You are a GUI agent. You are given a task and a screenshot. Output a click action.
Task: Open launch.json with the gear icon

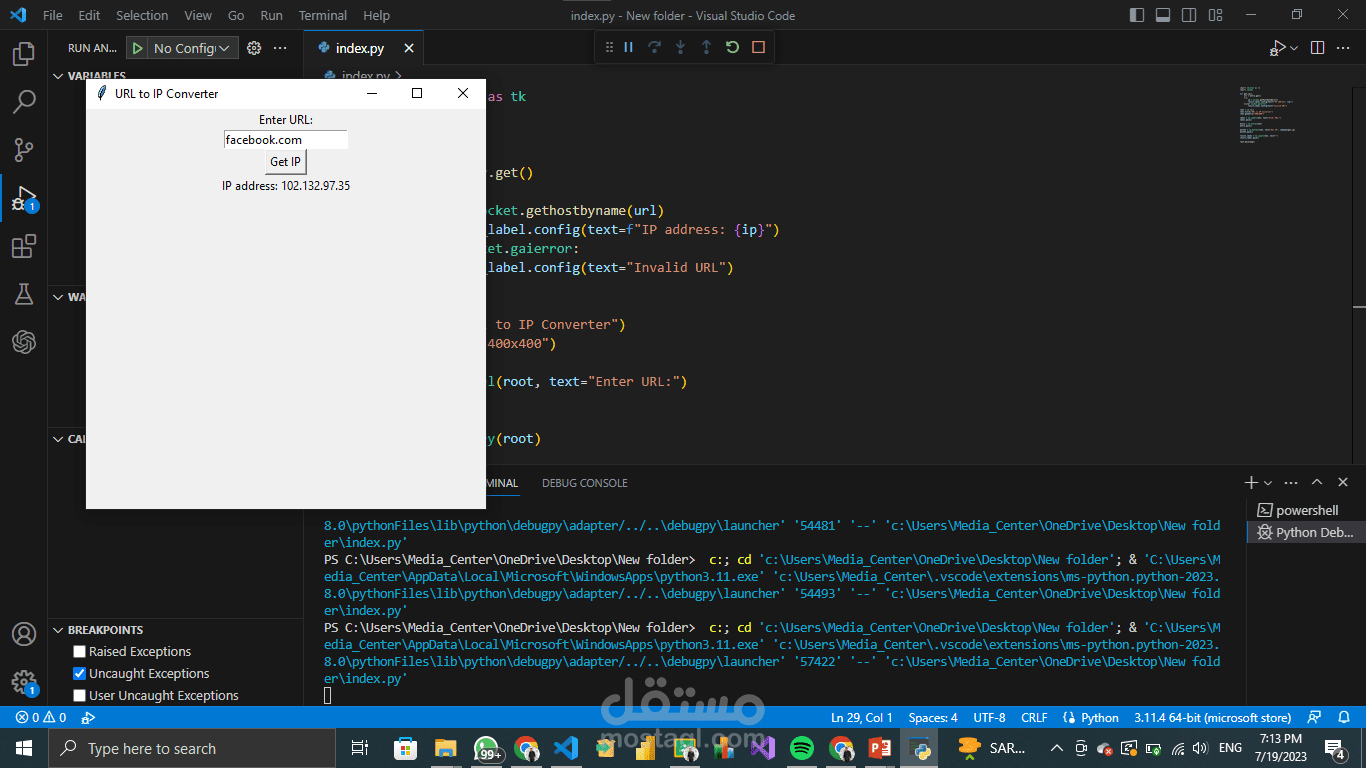[x=254, y=48]
